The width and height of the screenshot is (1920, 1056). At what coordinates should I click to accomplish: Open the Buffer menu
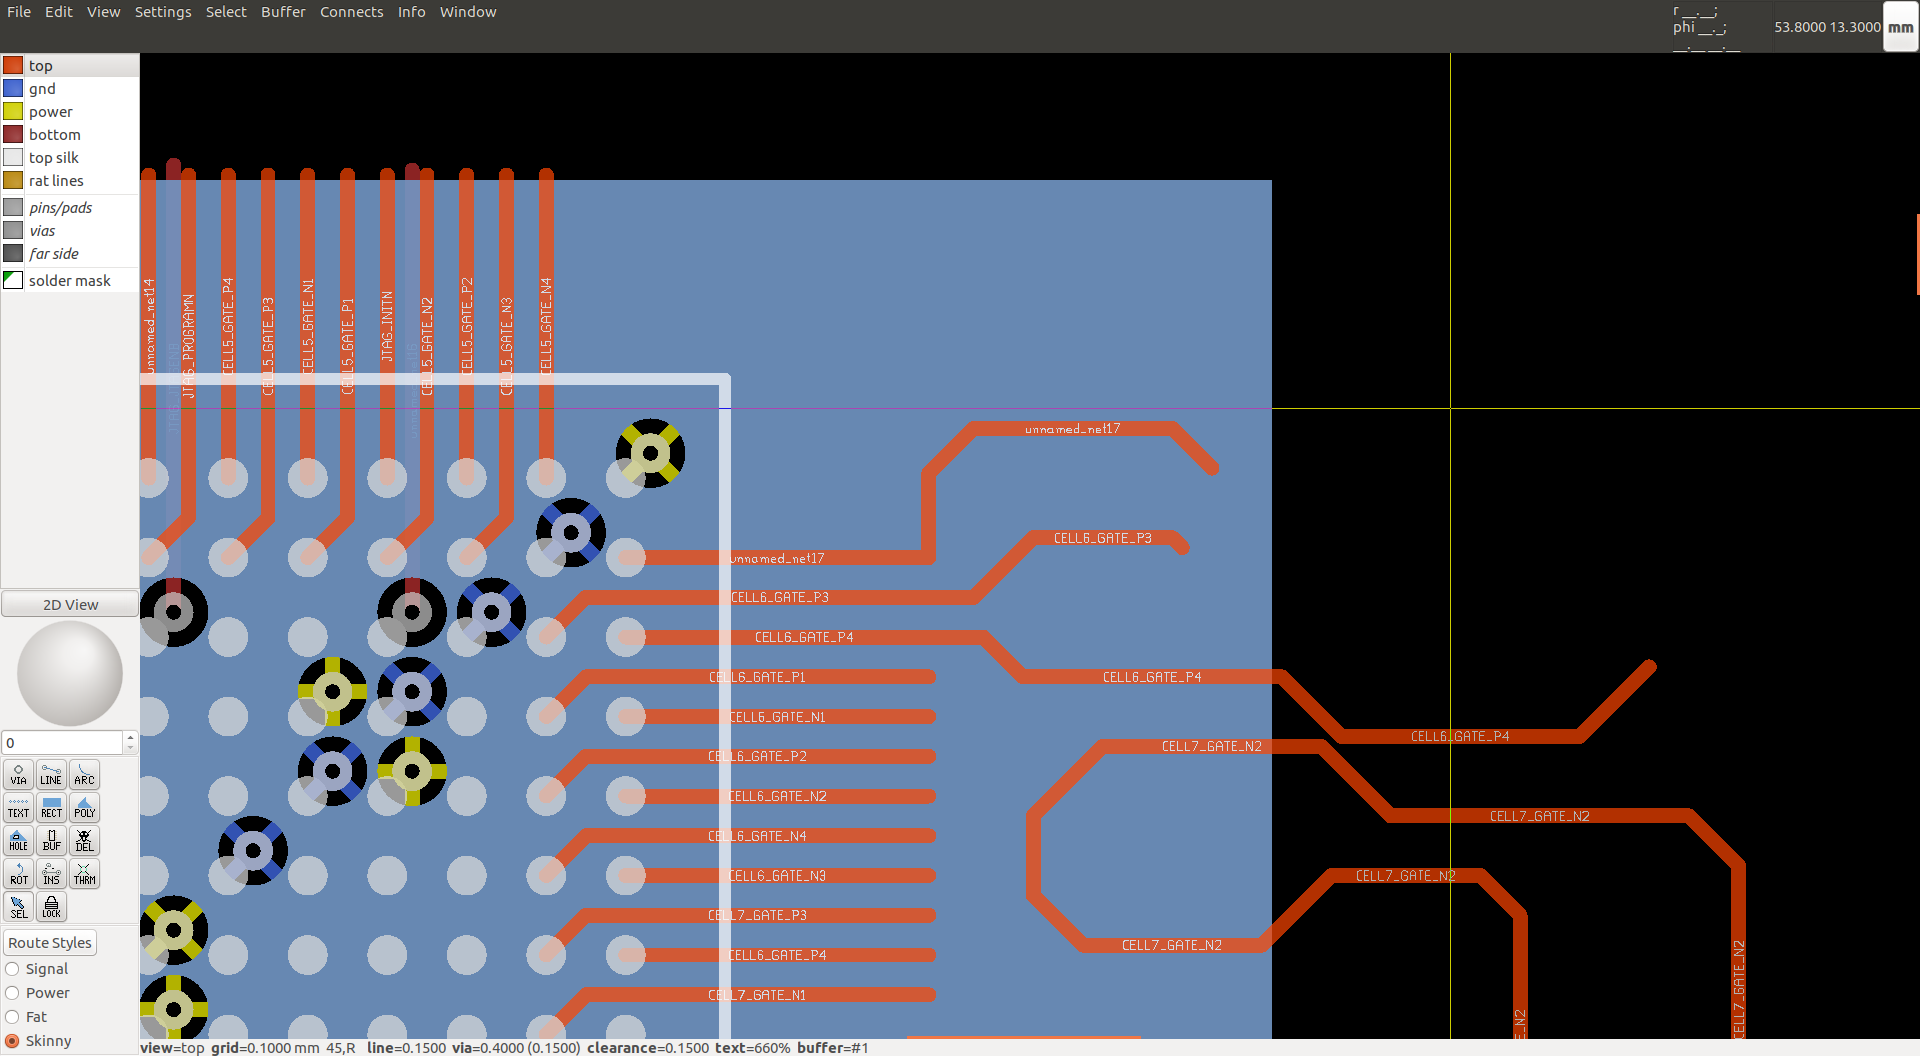click(283, 12)
